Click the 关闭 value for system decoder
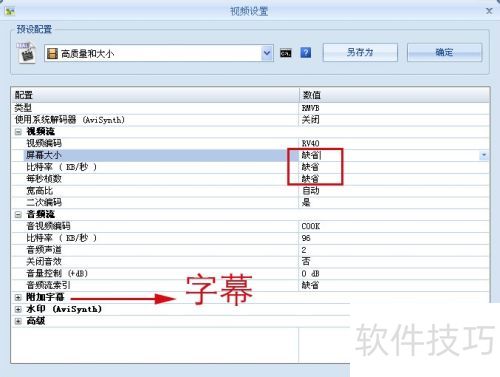This screenshot has width=500, height=377. (x=310, y=120)
